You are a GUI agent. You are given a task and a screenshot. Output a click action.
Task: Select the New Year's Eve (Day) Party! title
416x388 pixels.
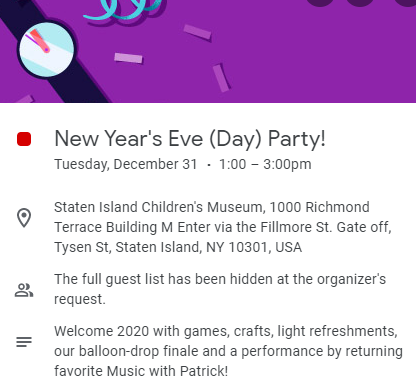pyautogui.click(x=190, y=139)
